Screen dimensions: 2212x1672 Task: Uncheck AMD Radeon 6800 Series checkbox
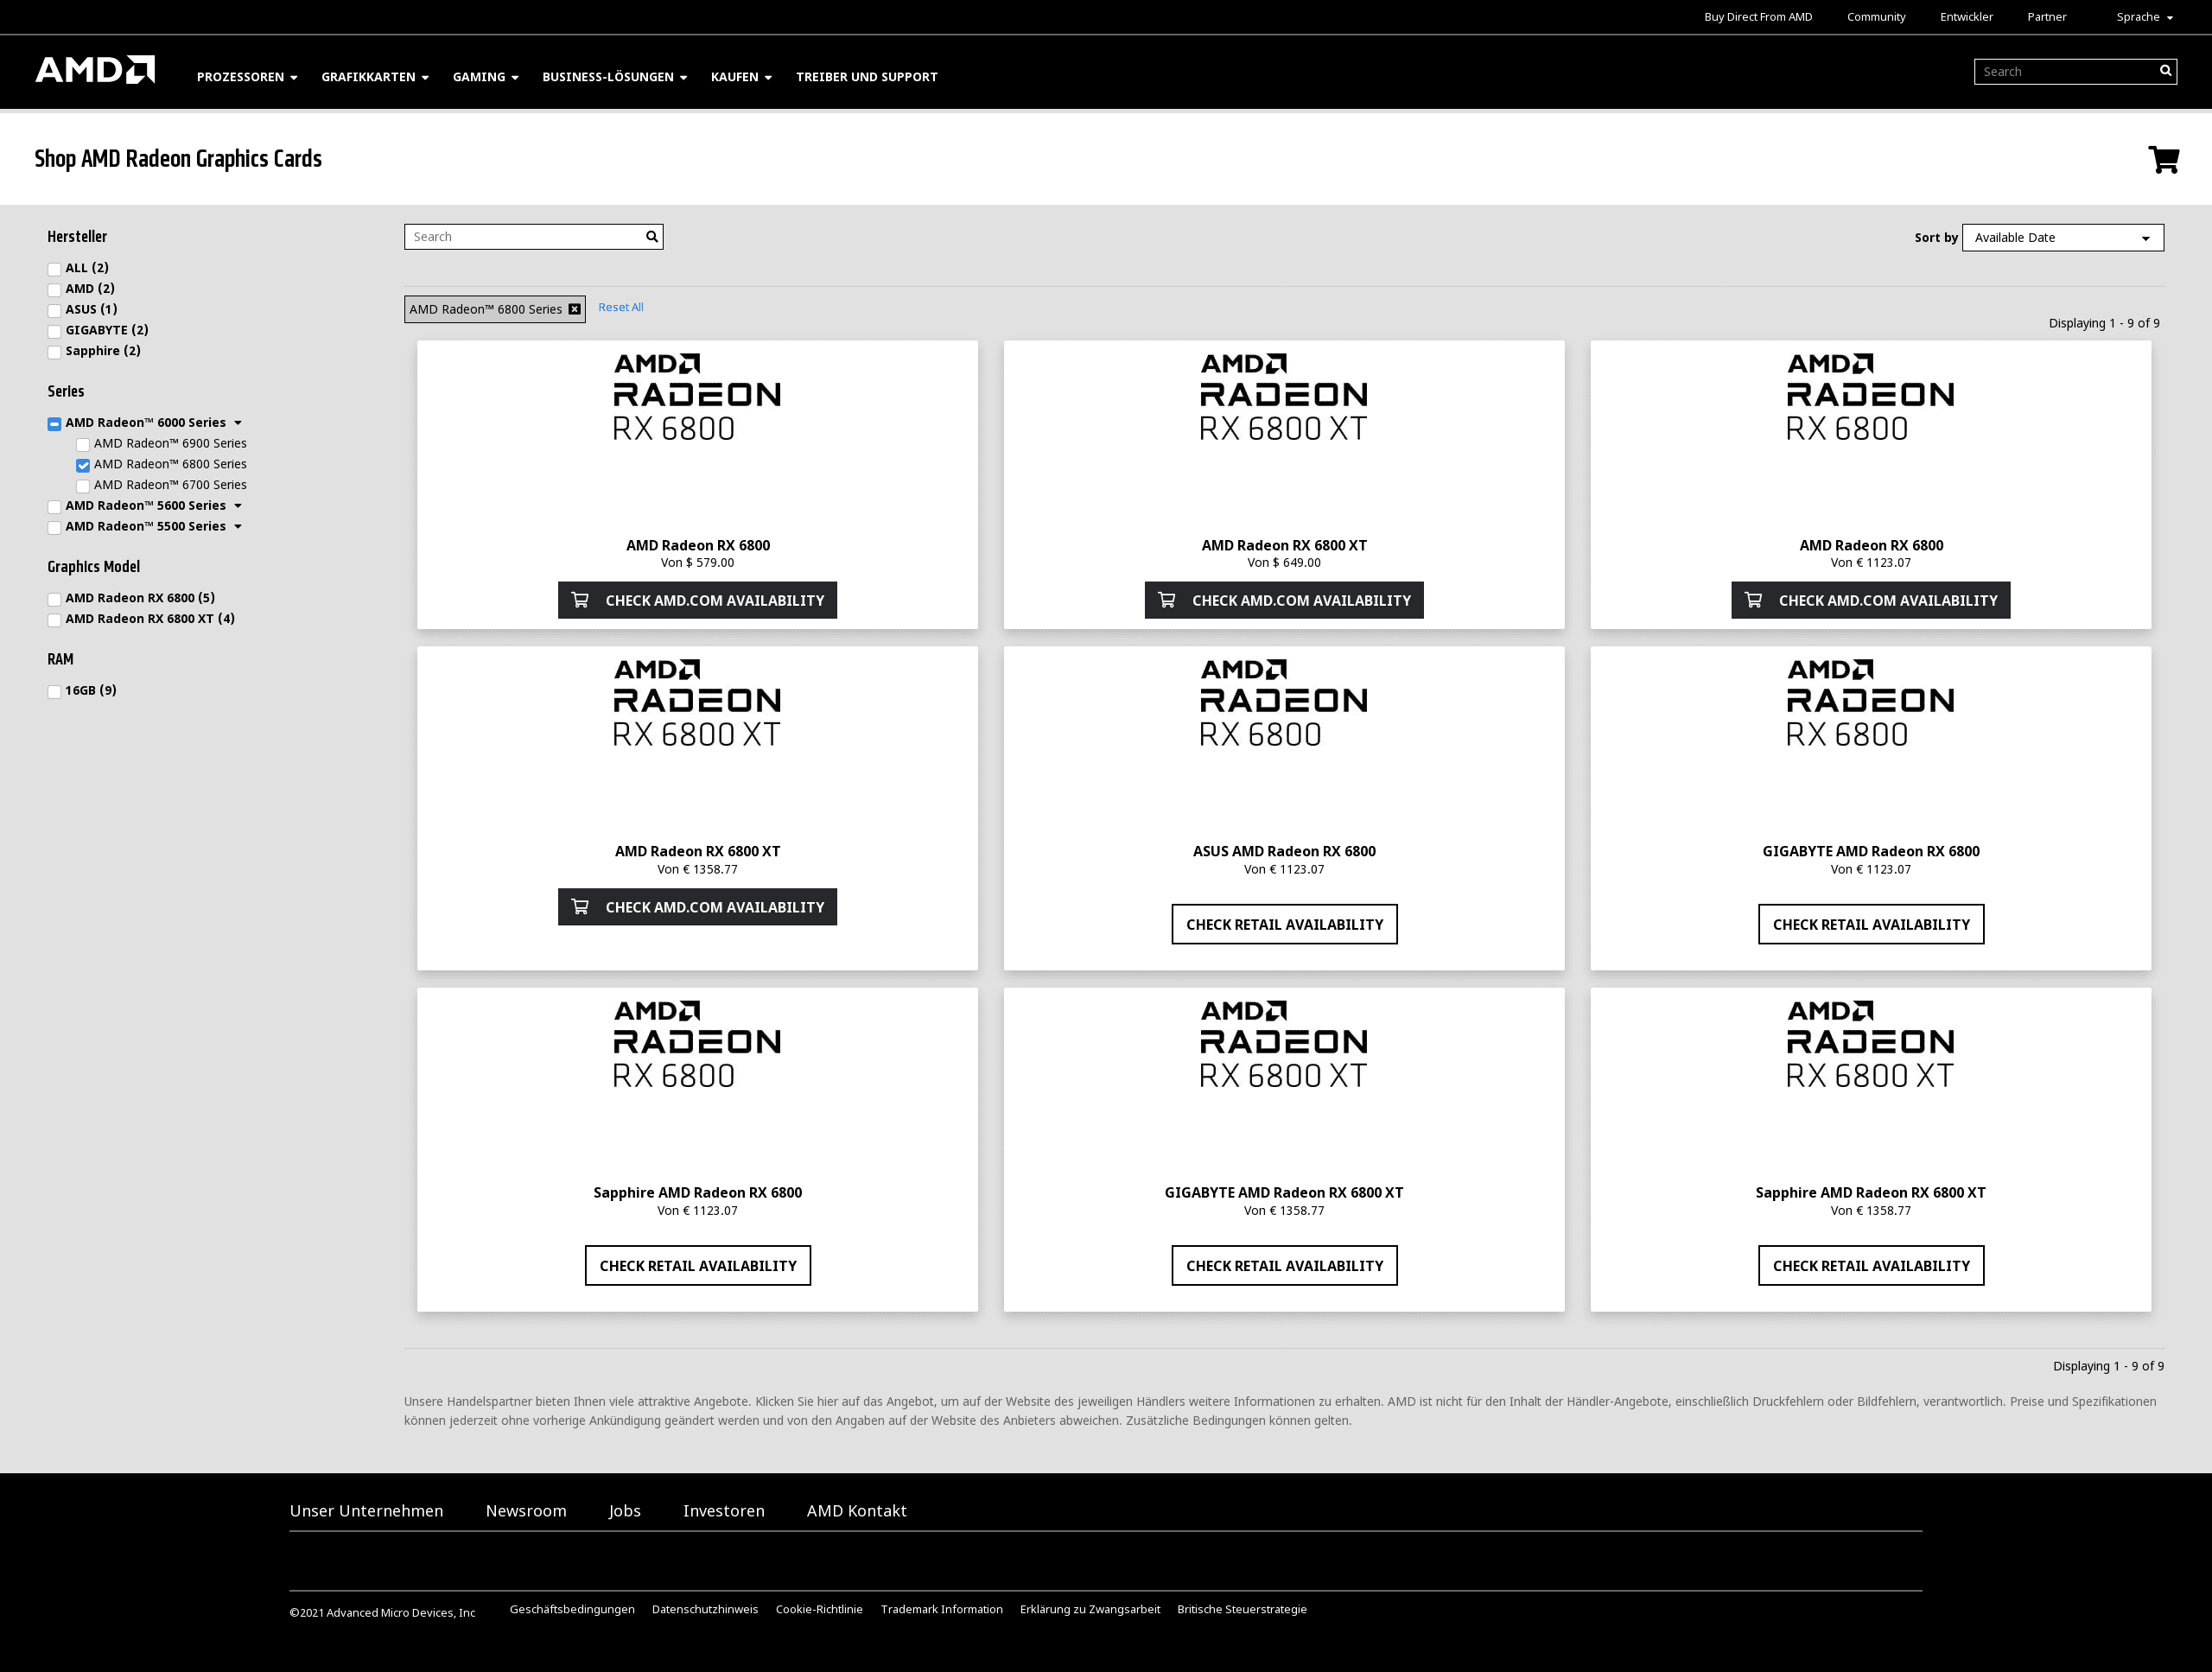point(83,465)
